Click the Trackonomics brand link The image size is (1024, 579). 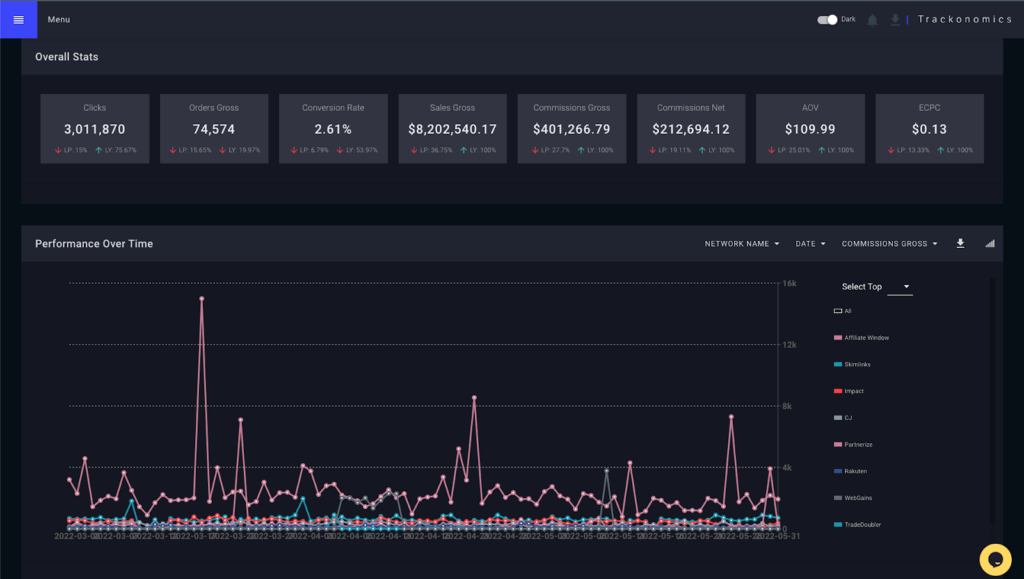click(x=965, y=19)
